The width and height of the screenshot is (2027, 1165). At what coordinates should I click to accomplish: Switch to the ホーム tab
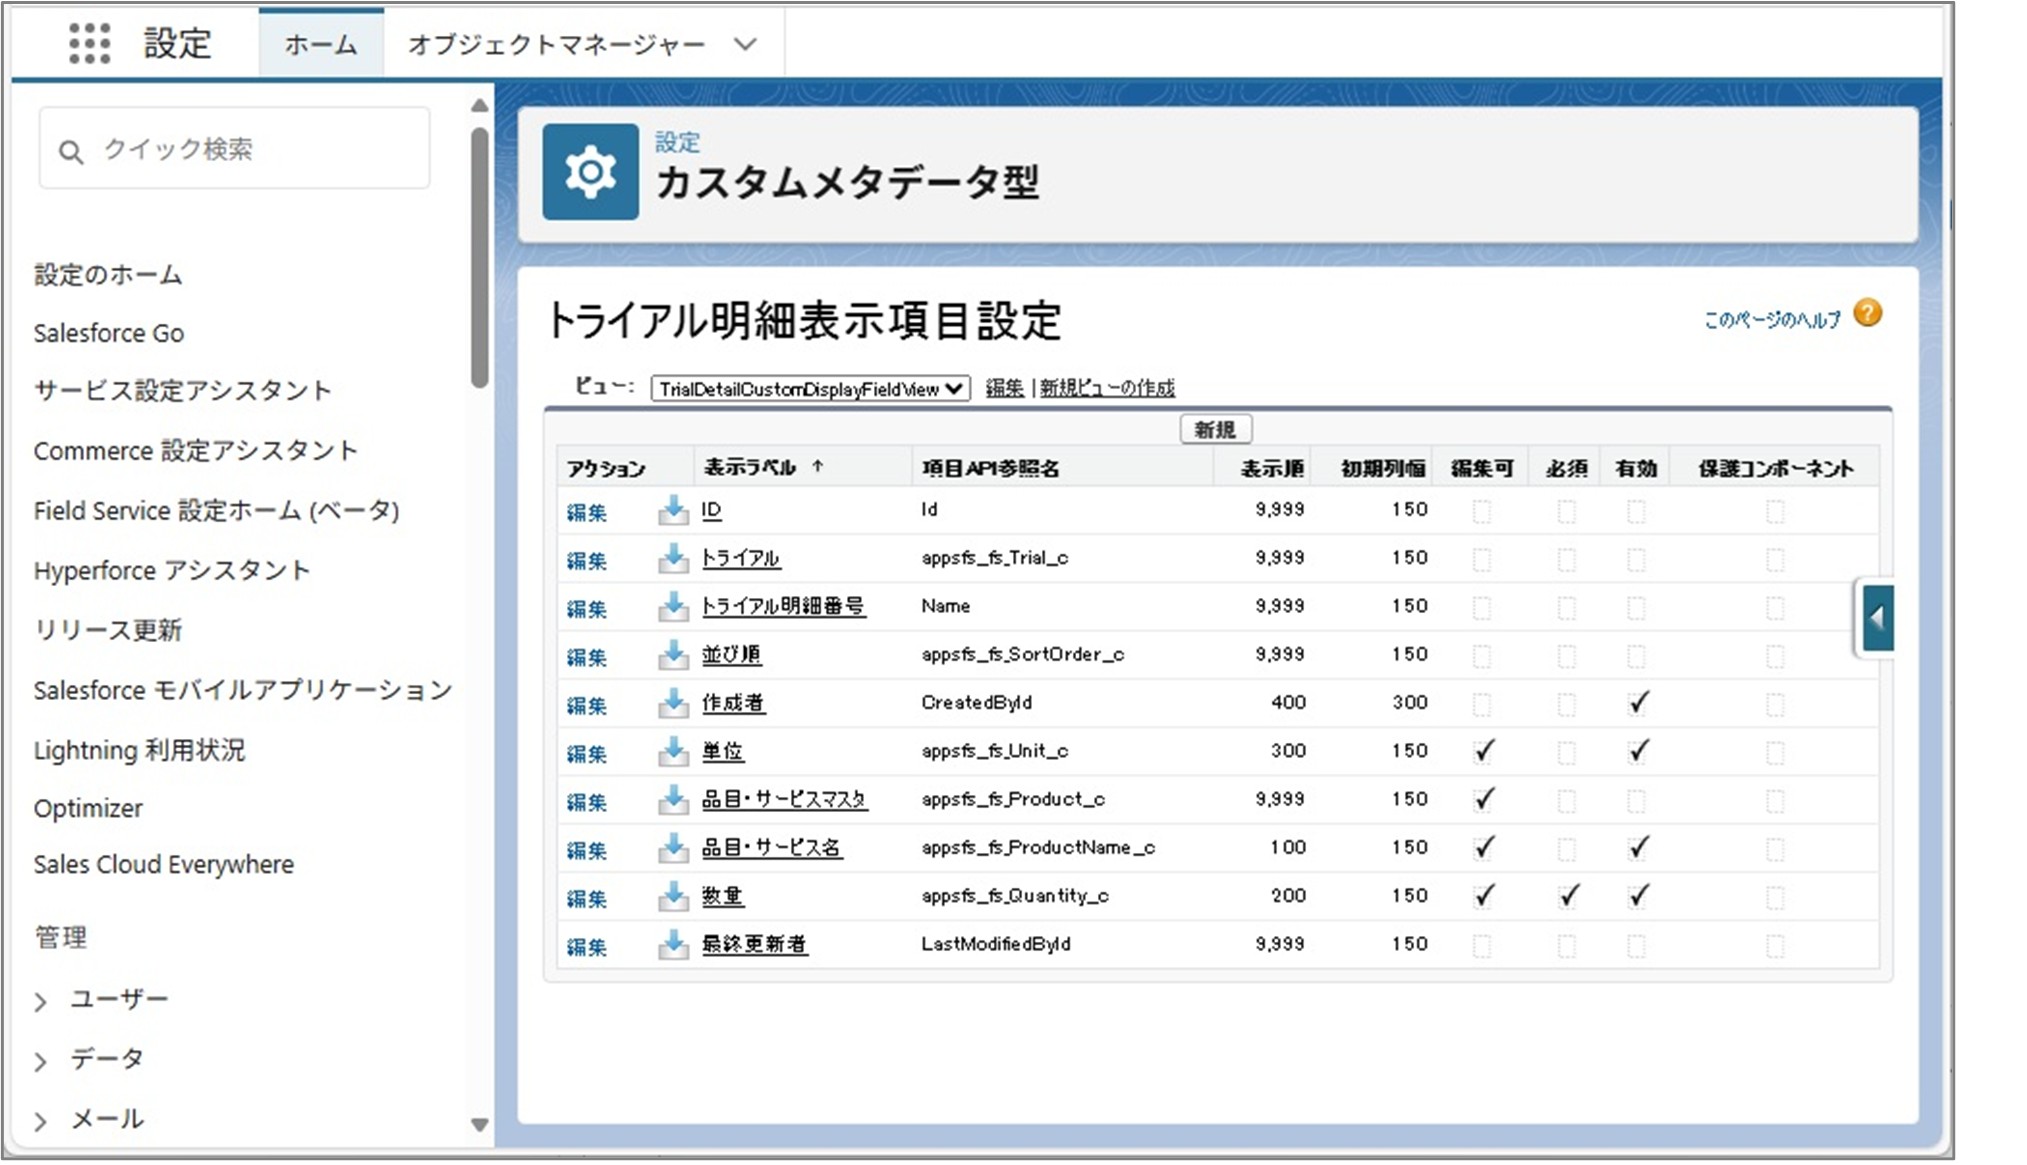(321, 44)
